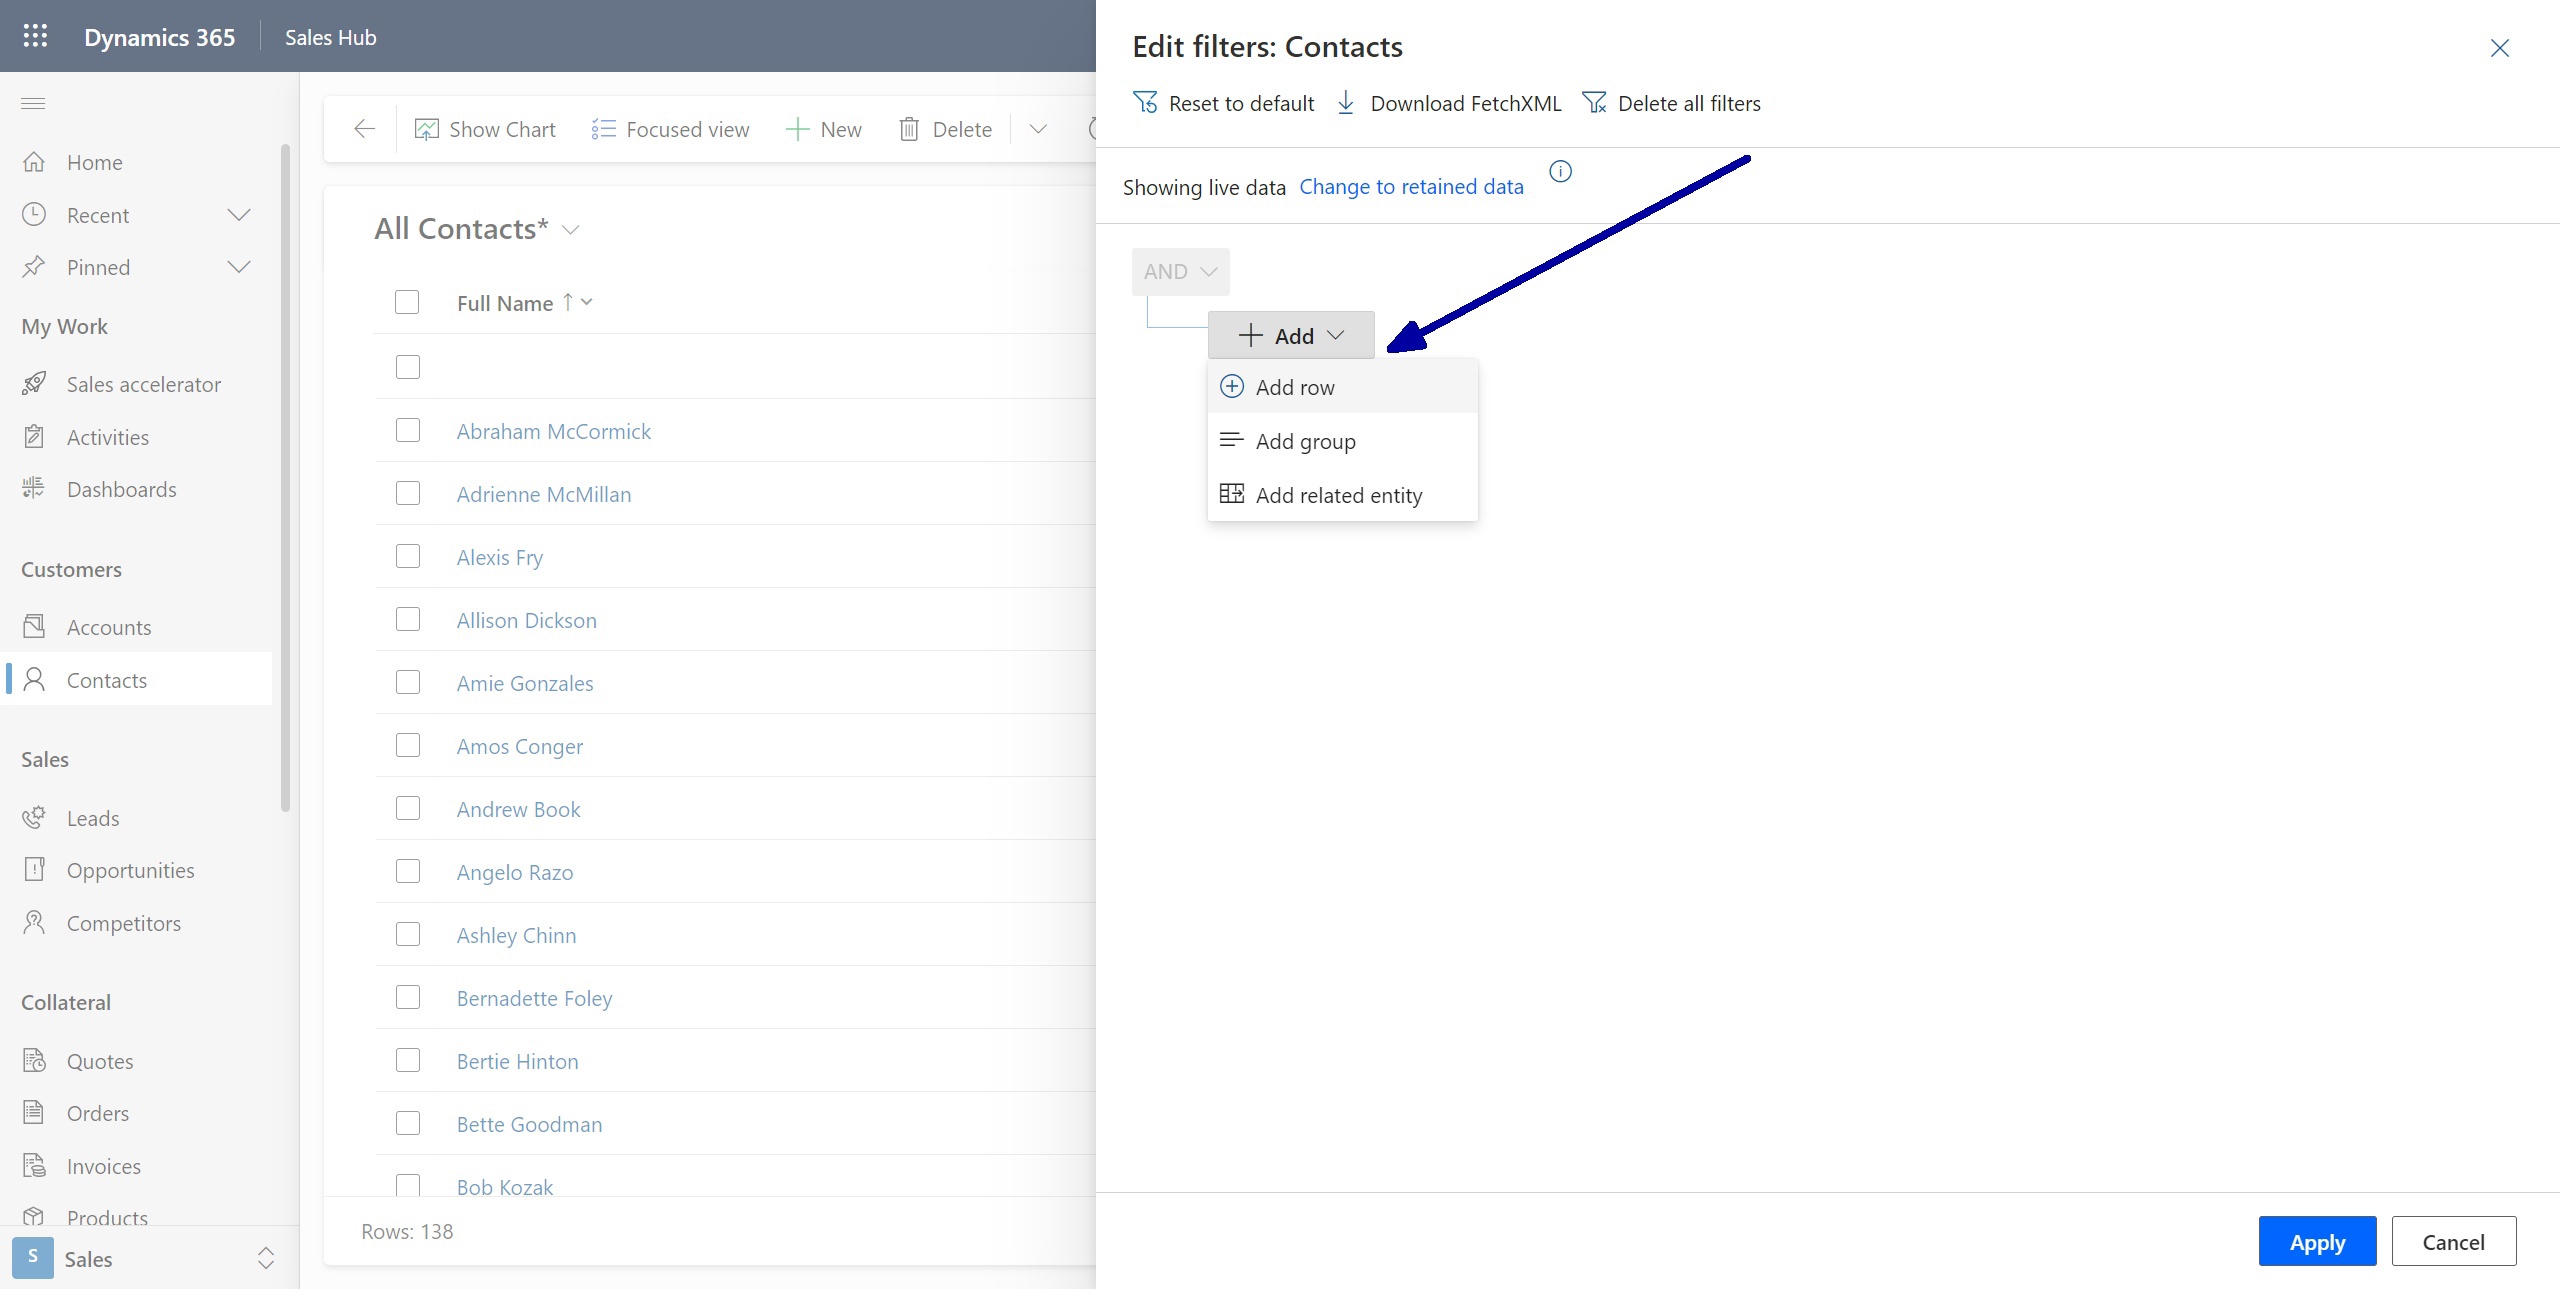Click the Delete trash button

(946, 129)
